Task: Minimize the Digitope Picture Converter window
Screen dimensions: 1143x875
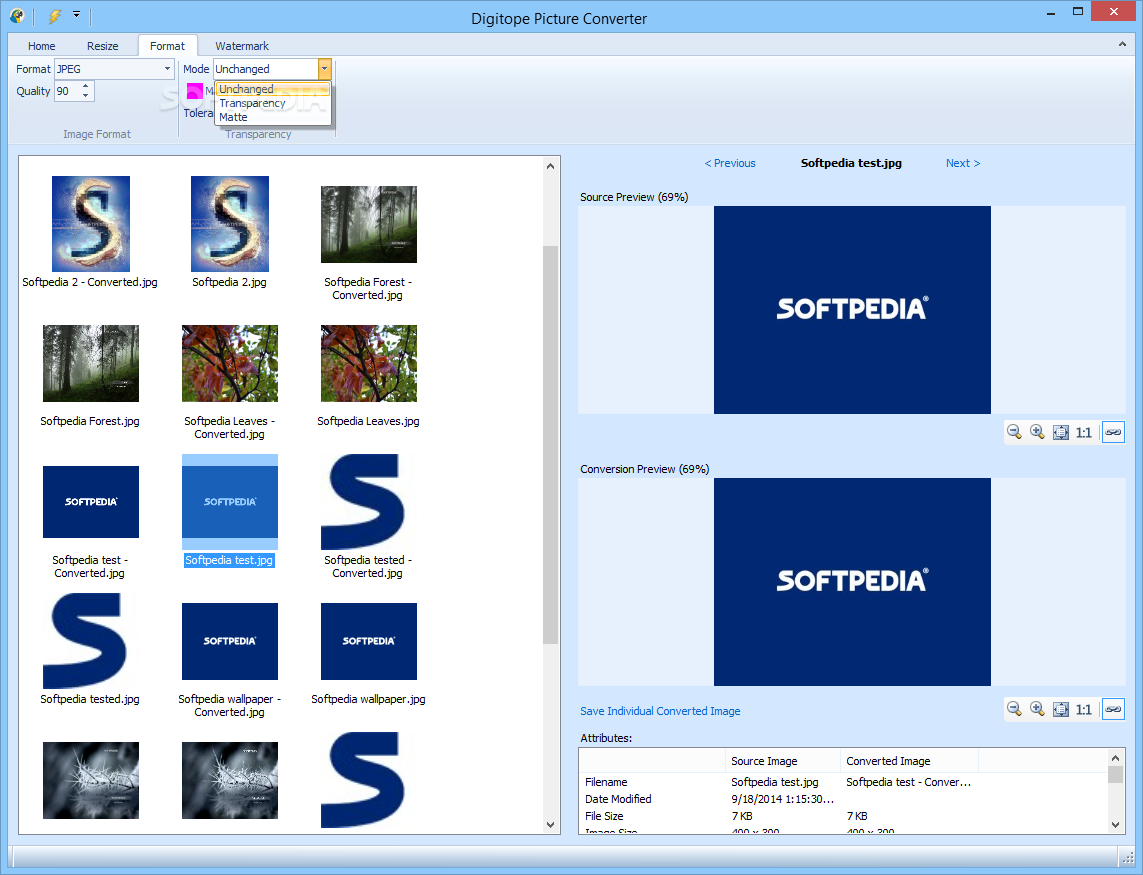Action: pos(1051,12)
